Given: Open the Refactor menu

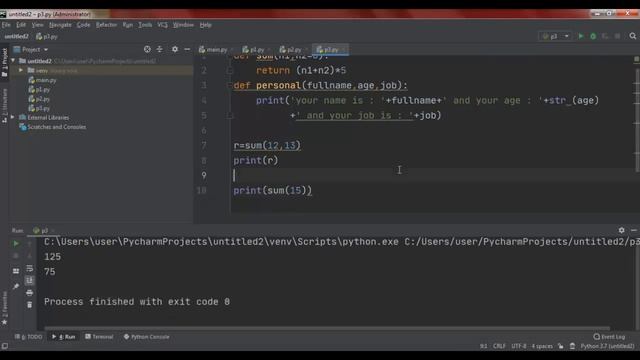Looking at the screenshot, I should [x=106, y=25].
